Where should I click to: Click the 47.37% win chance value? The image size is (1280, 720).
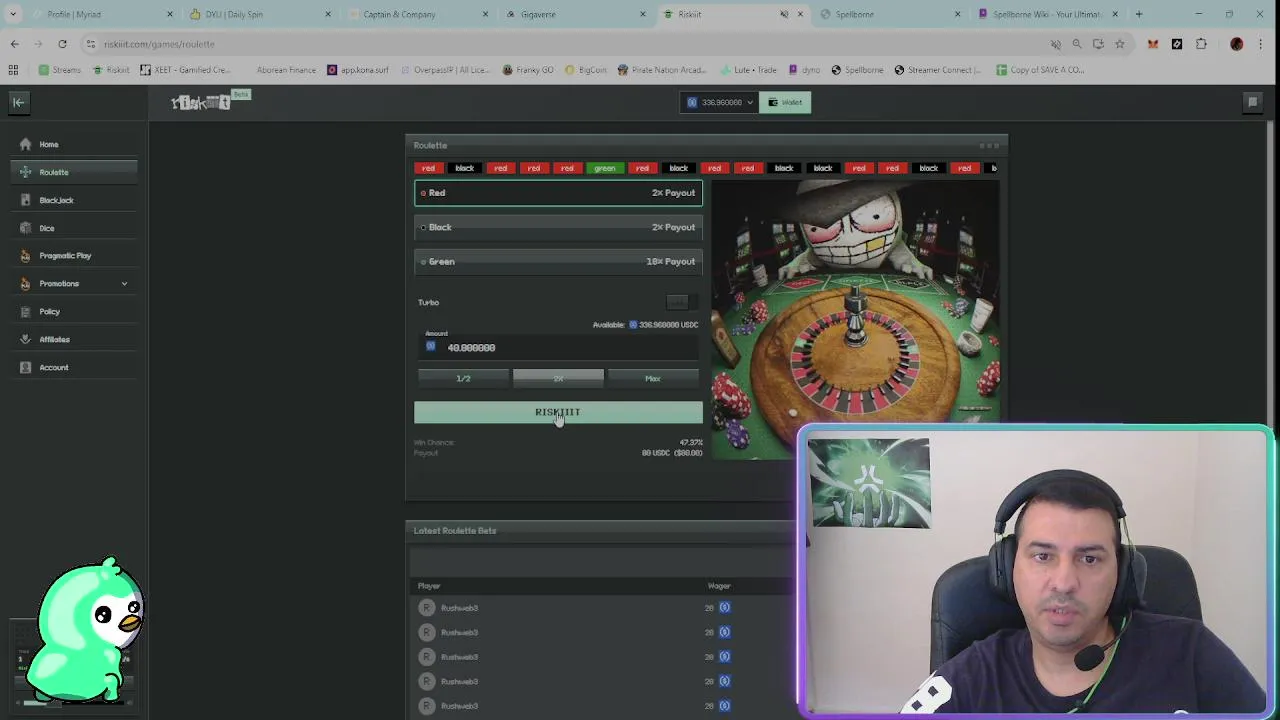(x=691, y=442)
